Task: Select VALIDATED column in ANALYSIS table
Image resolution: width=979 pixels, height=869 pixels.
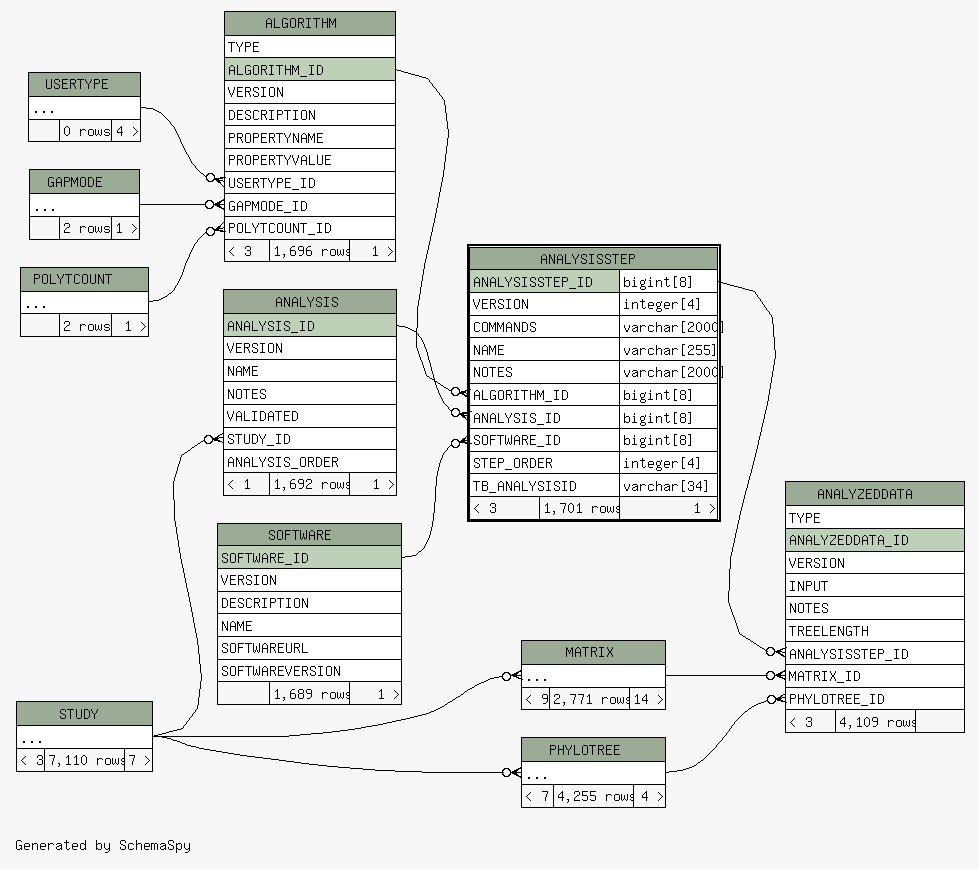Action: (x=310, y=416)
